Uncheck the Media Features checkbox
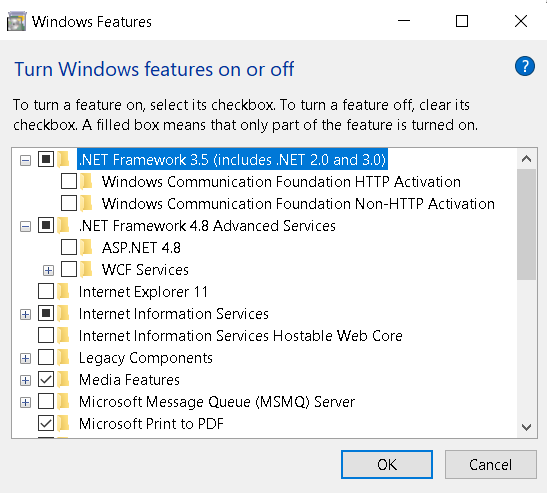Screen dimensions: 548x493 [46, 379]
